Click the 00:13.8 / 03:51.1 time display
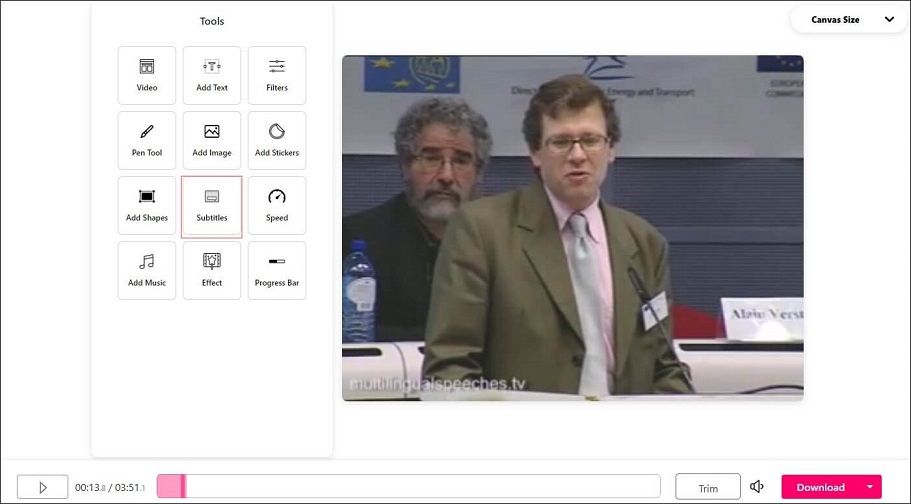 pyautogui.click(x=110, y=488)
